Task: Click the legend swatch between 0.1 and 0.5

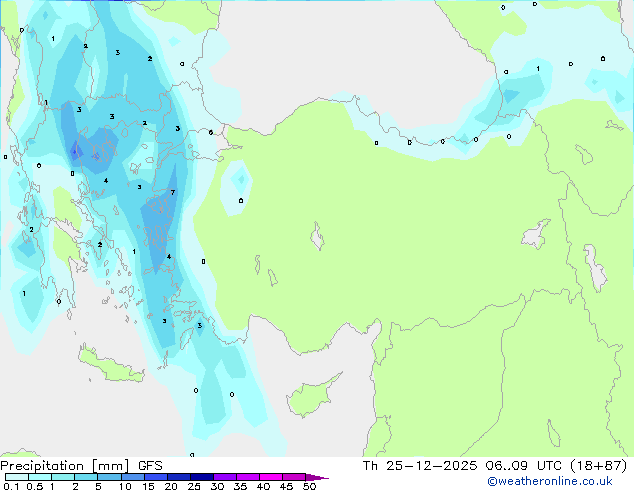Action: click(x=17, y=477)
